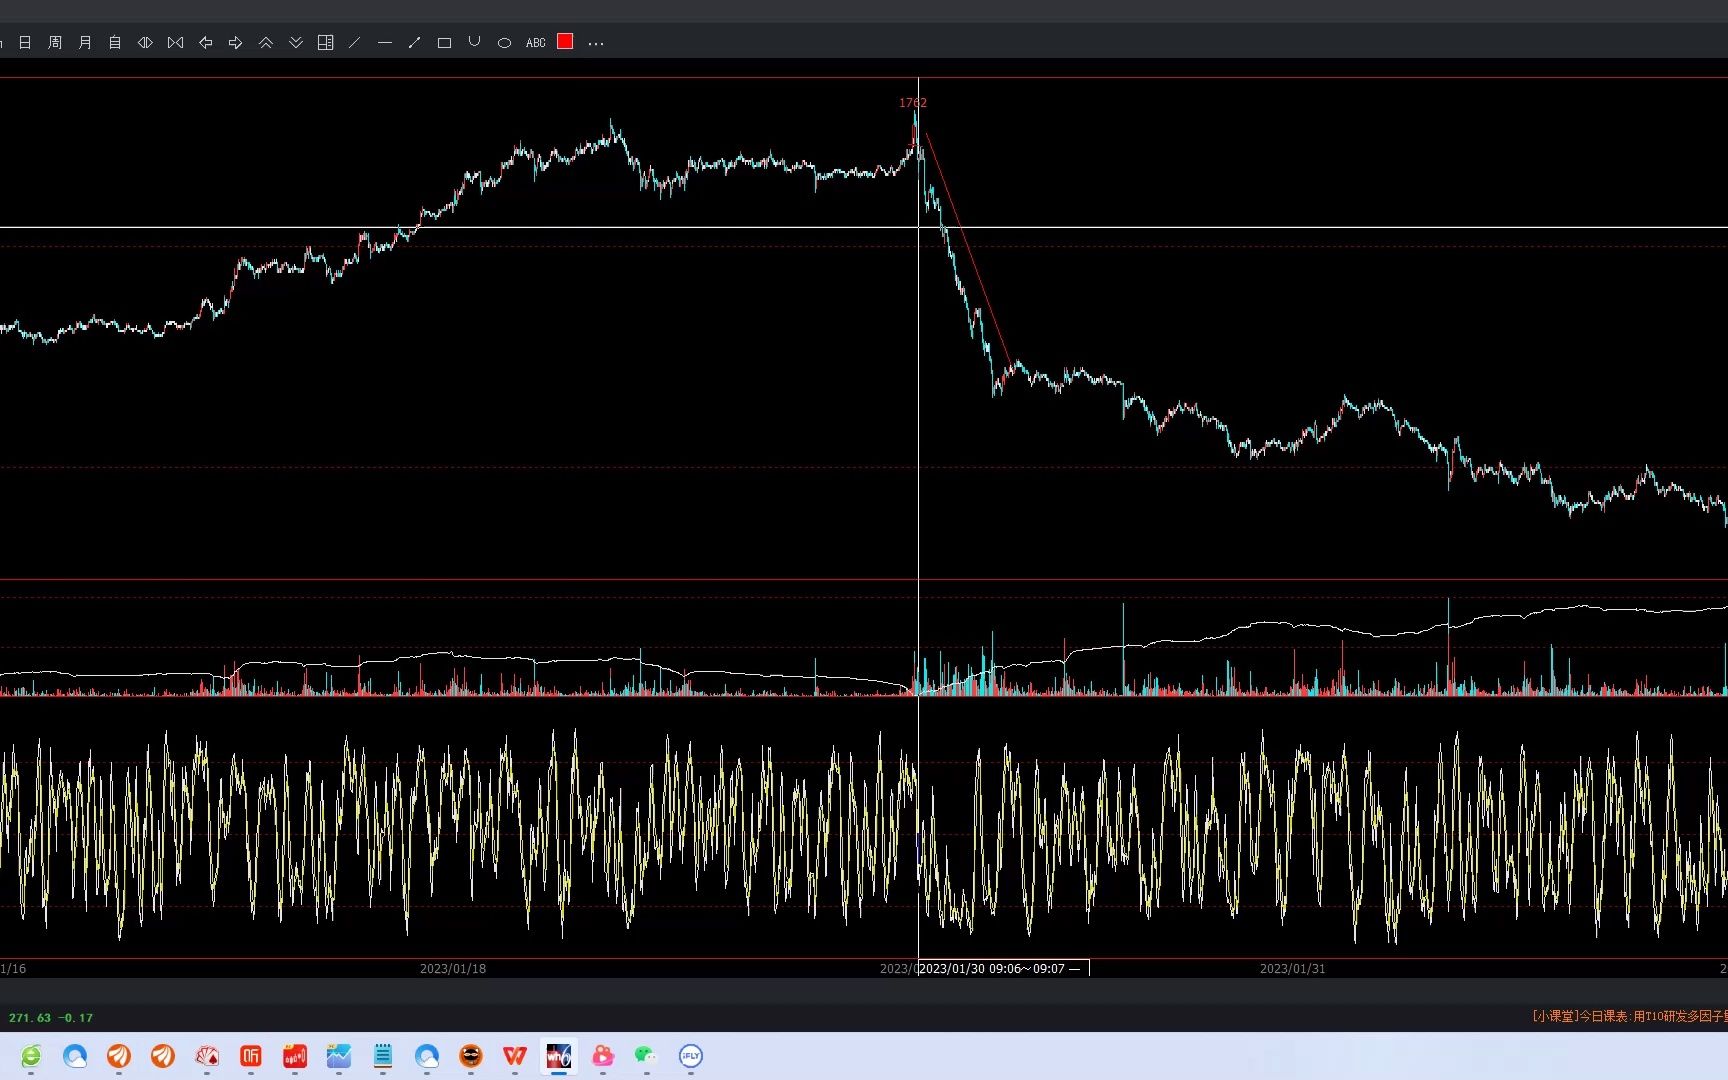This screenshot has height=1080, width=1728.
Task: Open the iFLY taskbar icon
Action: point(691,1056)
